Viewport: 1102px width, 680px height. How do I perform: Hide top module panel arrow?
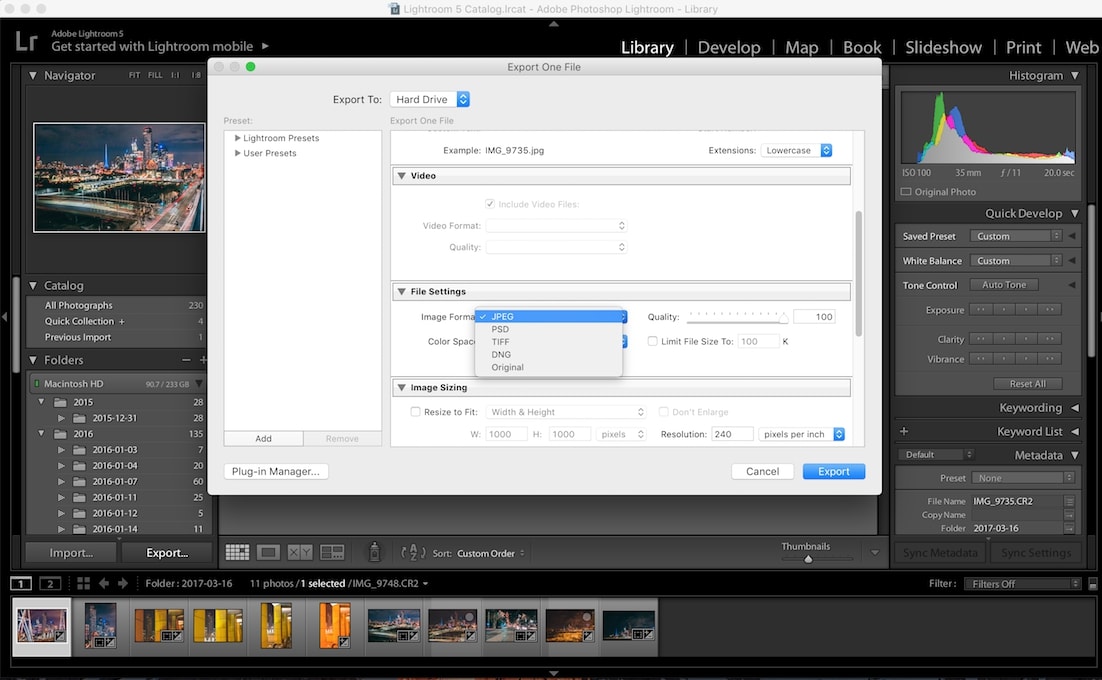(554, 24)
